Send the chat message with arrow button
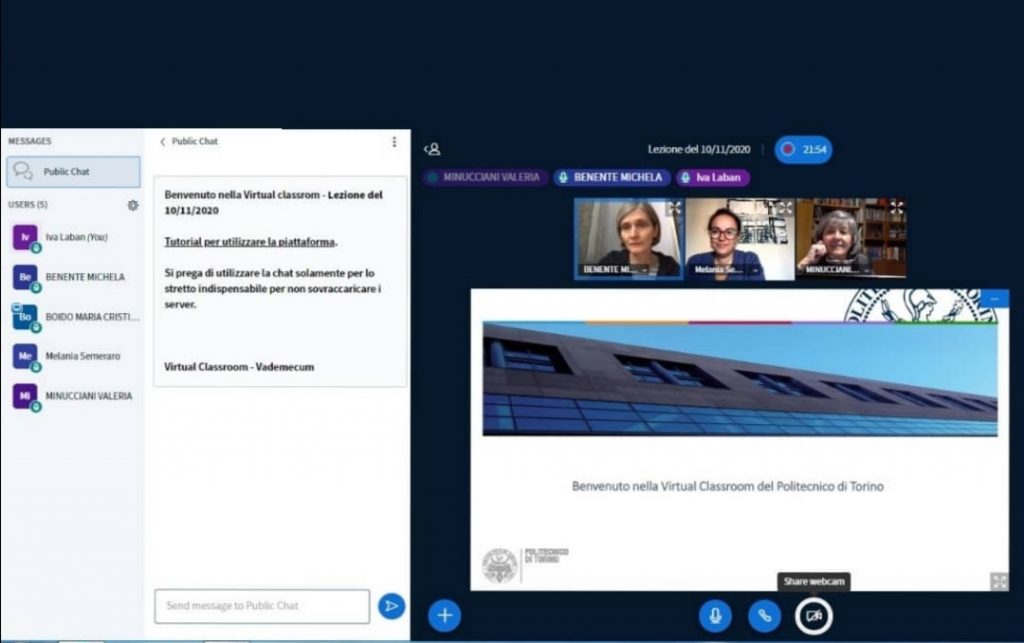The width and height of the screenshot is (1024, 643). tap(391, 605)
